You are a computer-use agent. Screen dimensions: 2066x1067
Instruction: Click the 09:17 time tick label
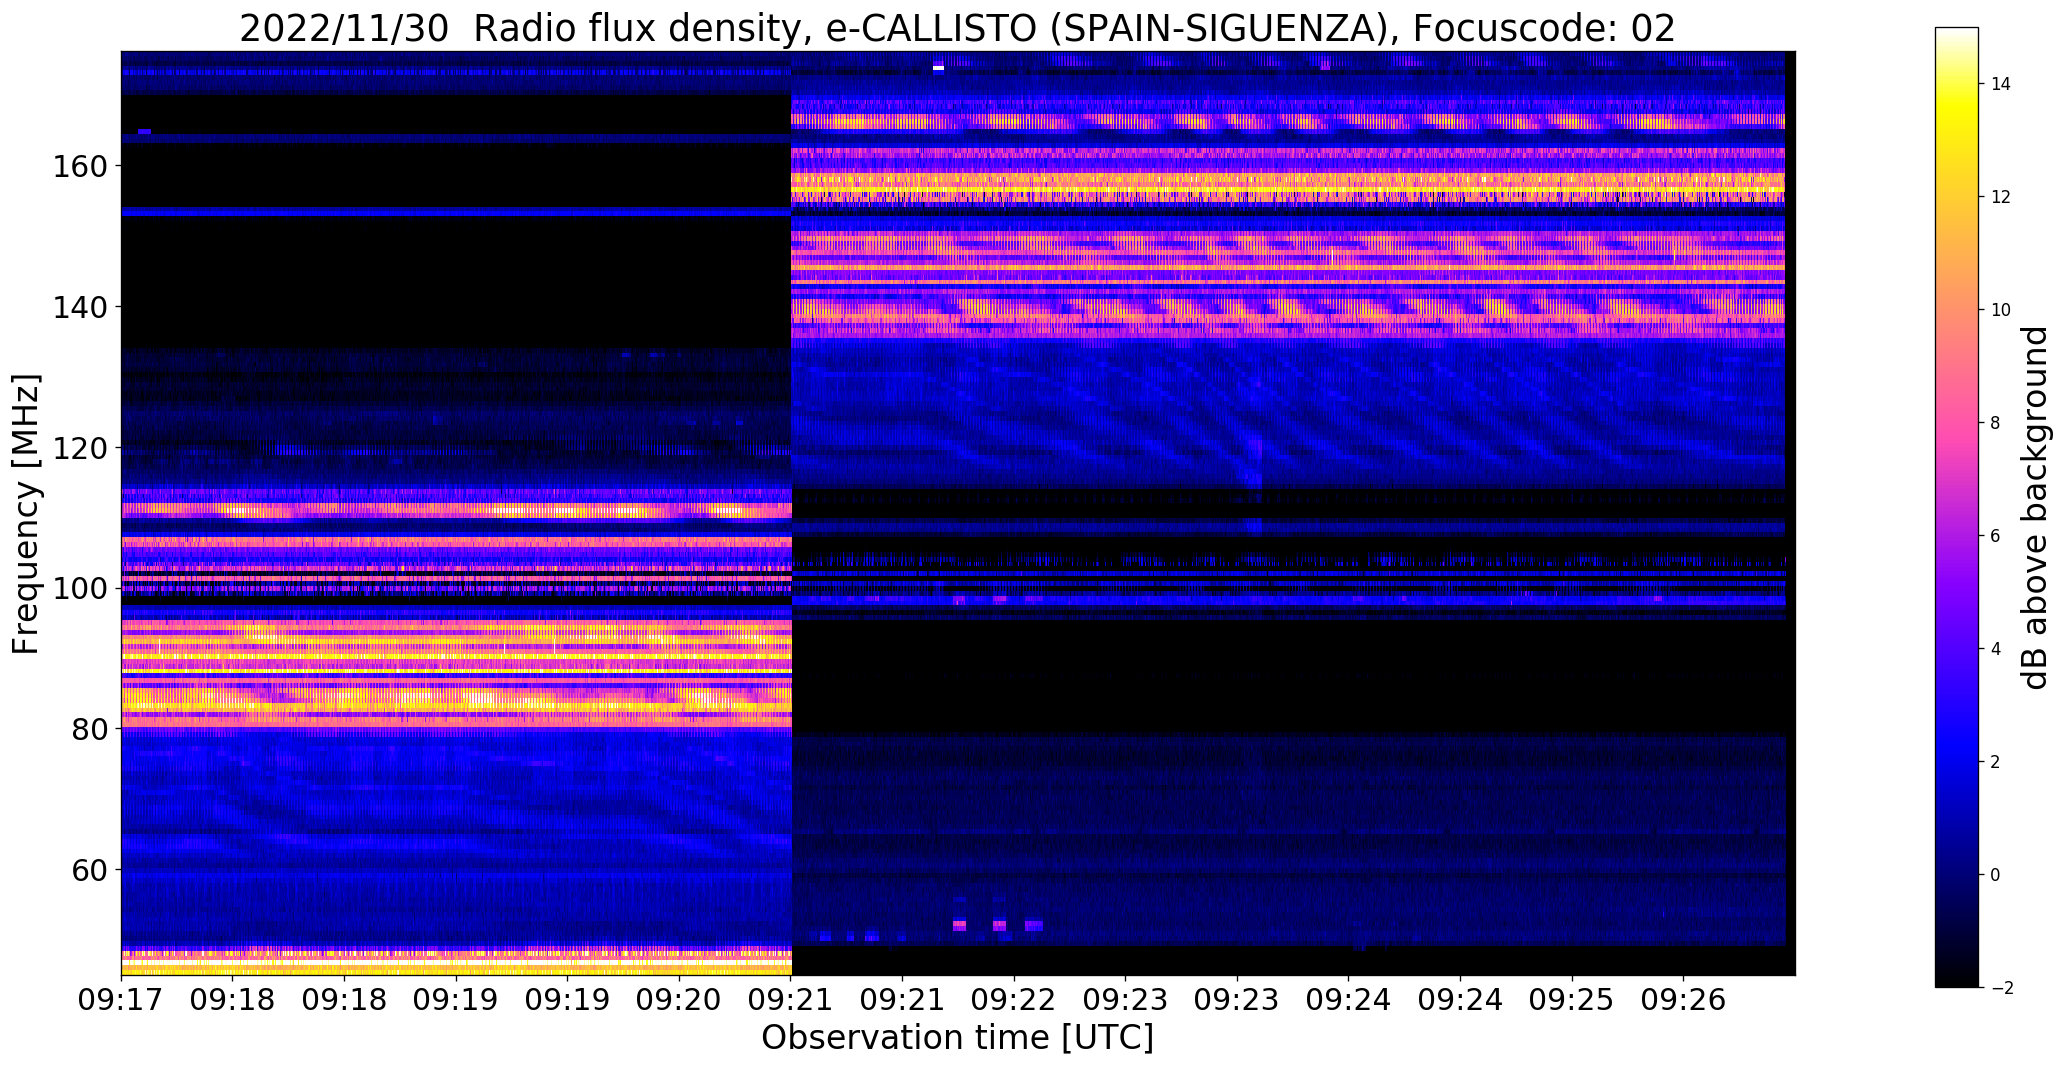click(121, 1000)
